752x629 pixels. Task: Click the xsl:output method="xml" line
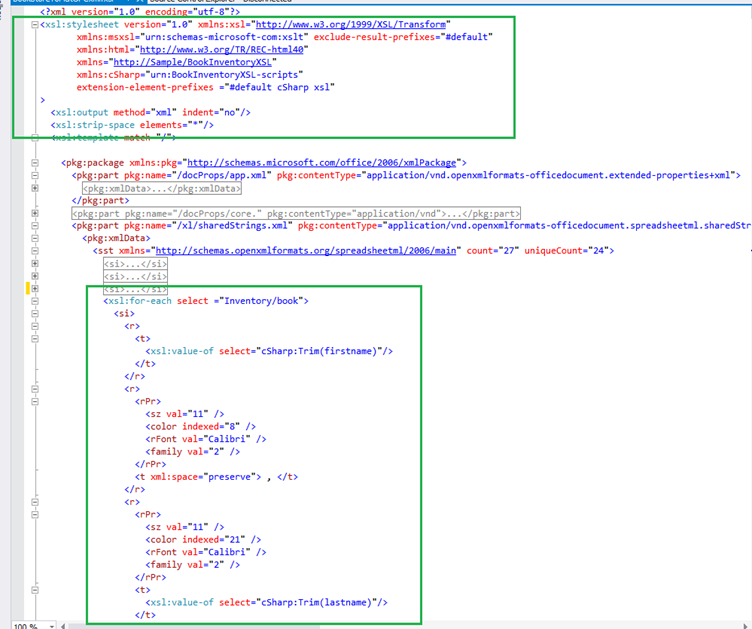point(151,112)
